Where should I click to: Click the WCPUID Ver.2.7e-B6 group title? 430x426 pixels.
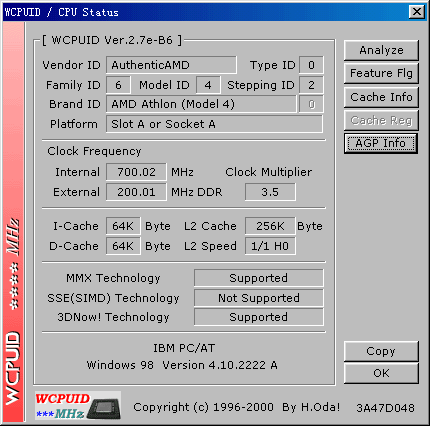point(112,40)
